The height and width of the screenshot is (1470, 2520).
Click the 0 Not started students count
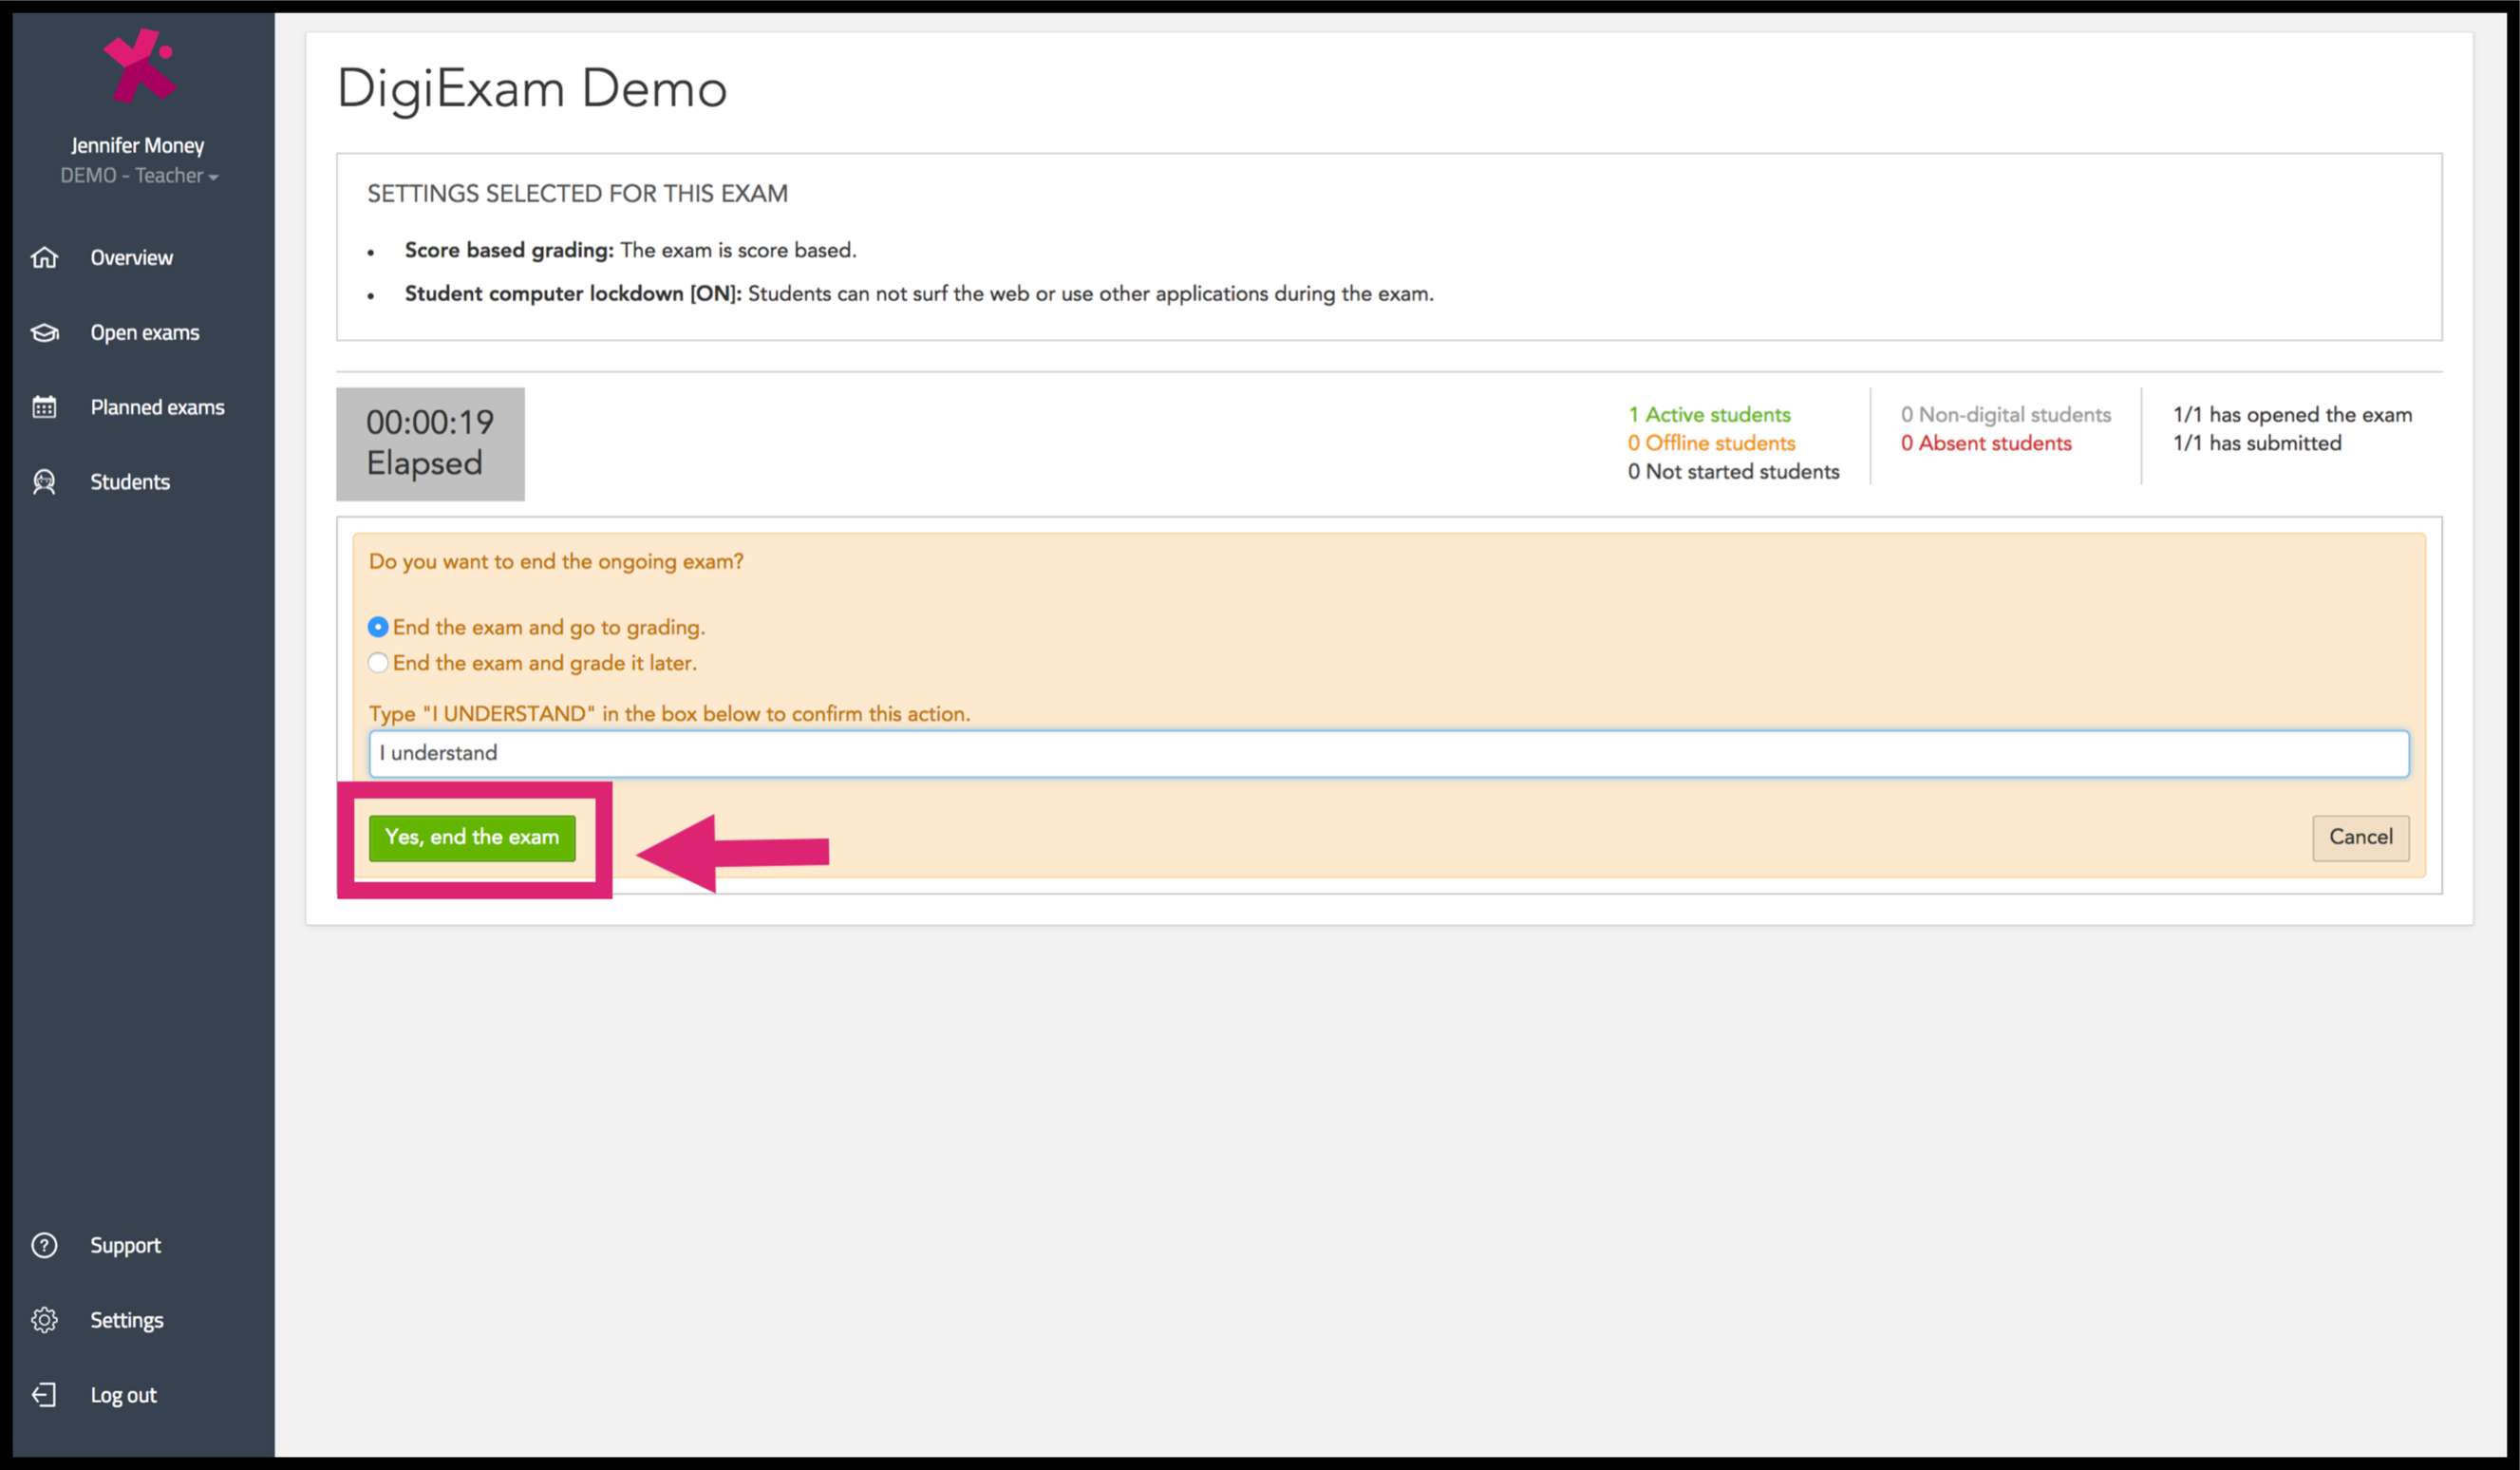(1733, 472)
